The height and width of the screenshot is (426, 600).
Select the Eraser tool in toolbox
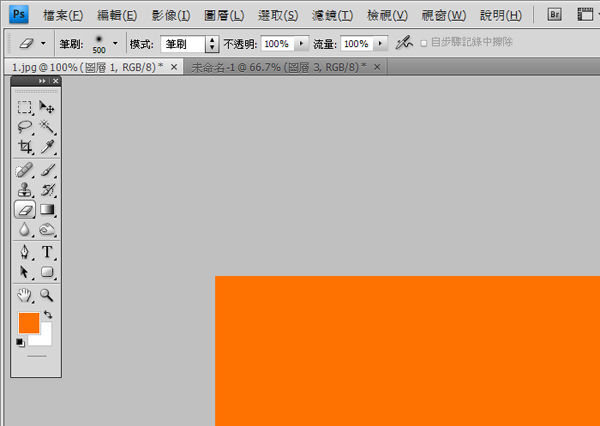[x=24, y=210]
